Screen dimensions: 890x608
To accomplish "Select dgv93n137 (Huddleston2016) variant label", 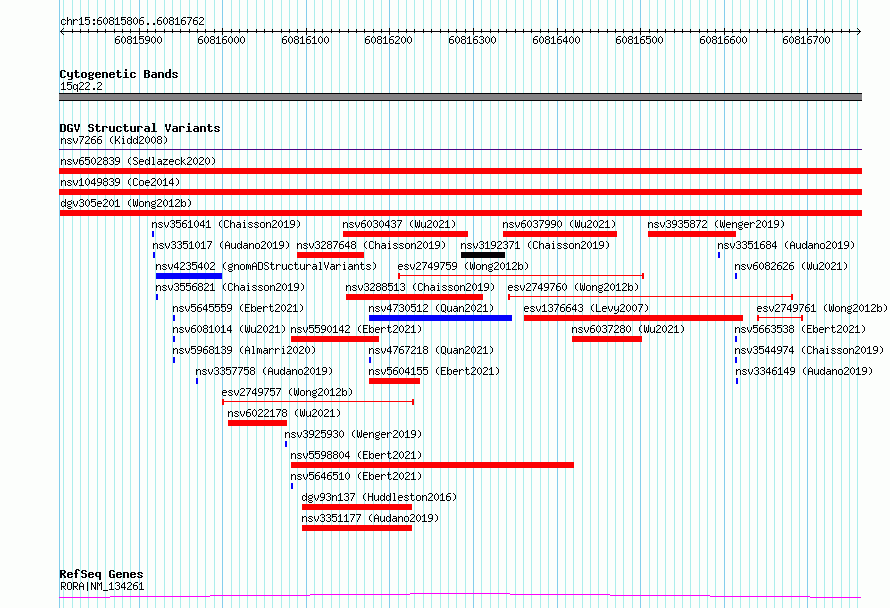I will 379,497.
